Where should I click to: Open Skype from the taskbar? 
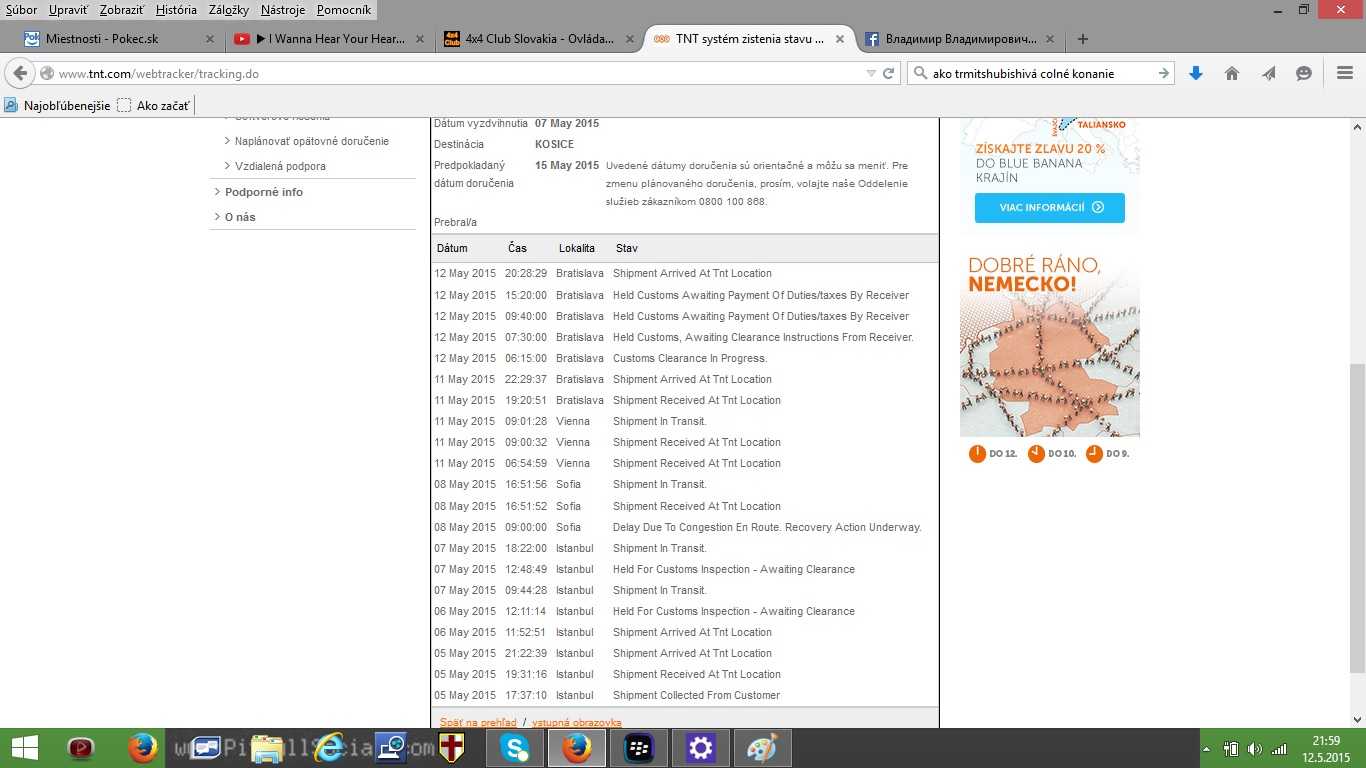(515, 748)
